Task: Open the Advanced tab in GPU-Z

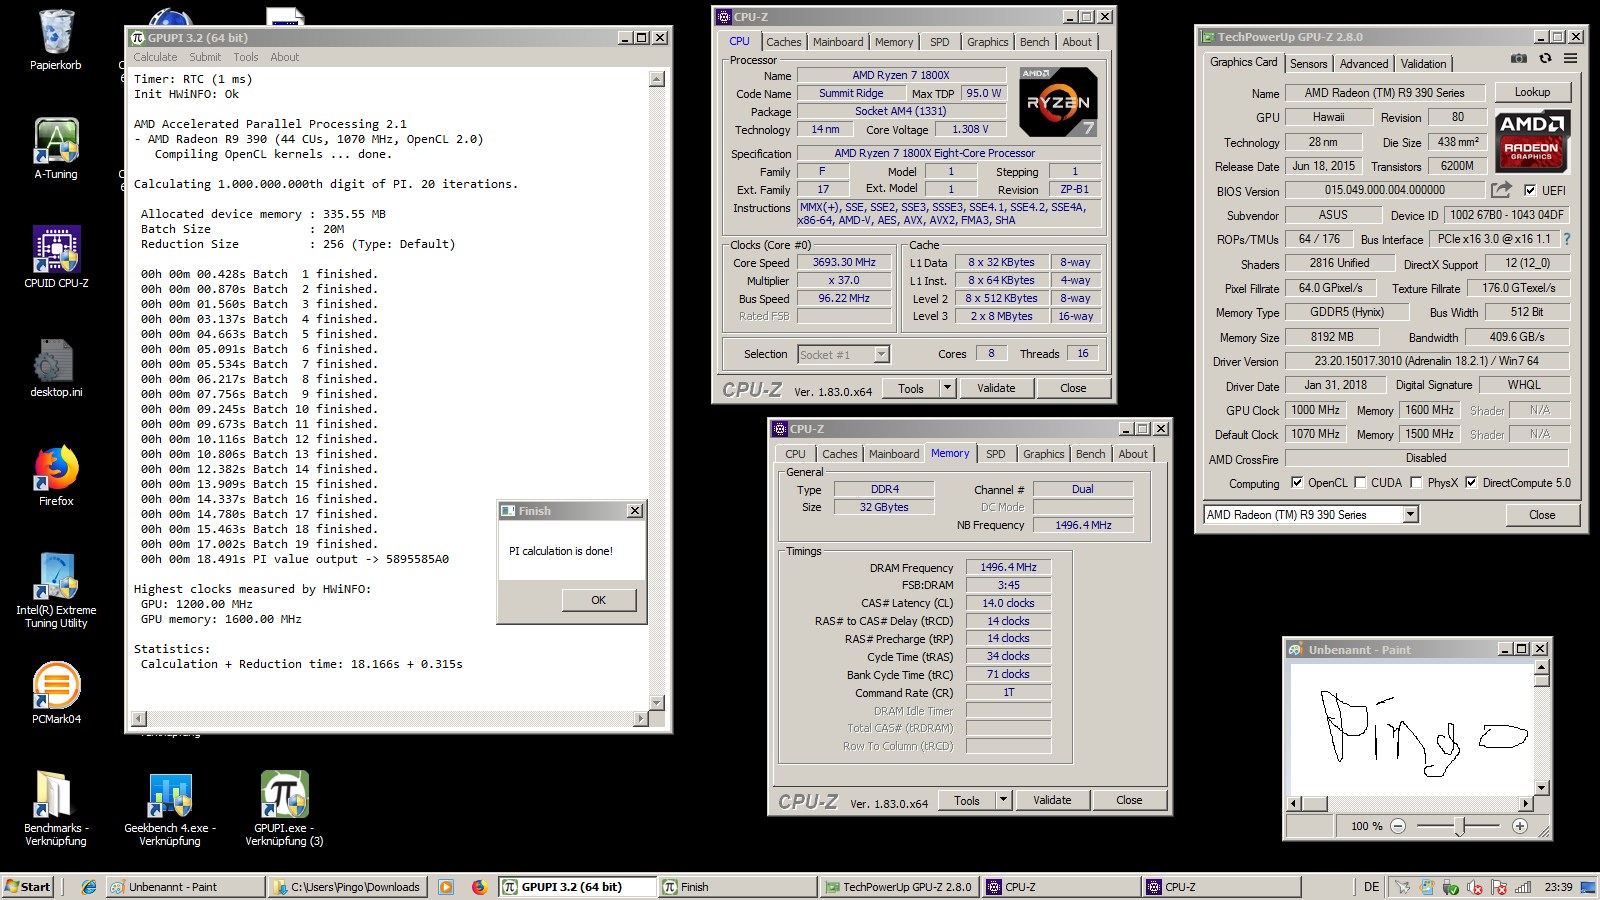Action: click(x=1364, y=64)
